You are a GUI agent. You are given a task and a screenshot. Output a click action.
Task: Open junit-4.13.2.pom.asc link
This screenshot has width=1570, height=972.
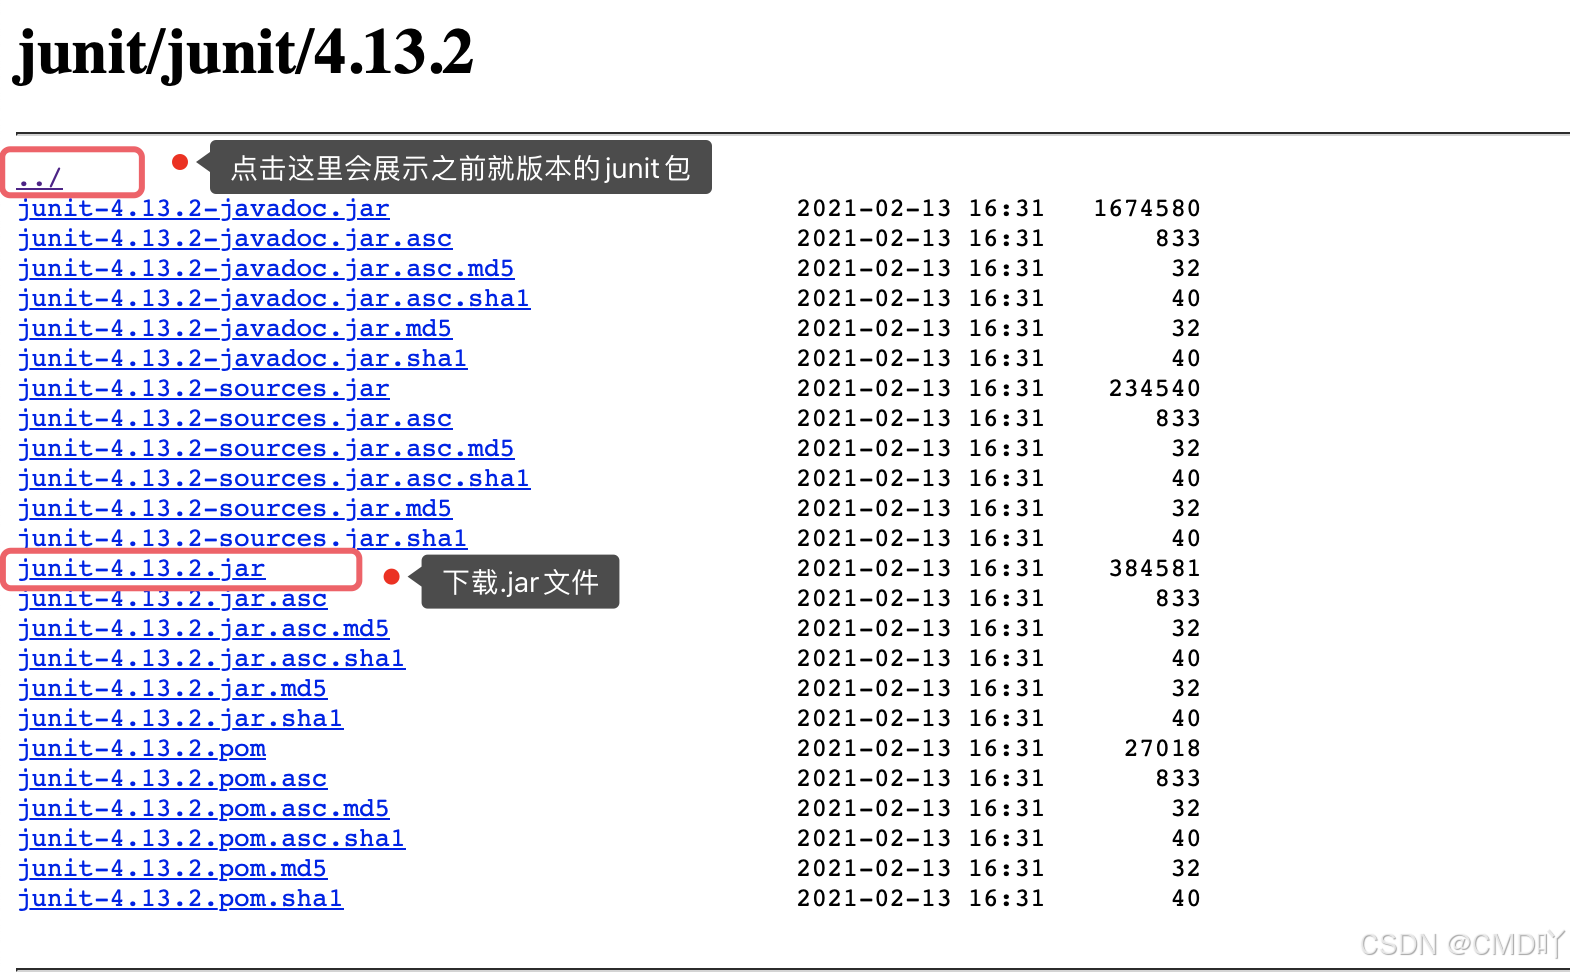point(173,779)
